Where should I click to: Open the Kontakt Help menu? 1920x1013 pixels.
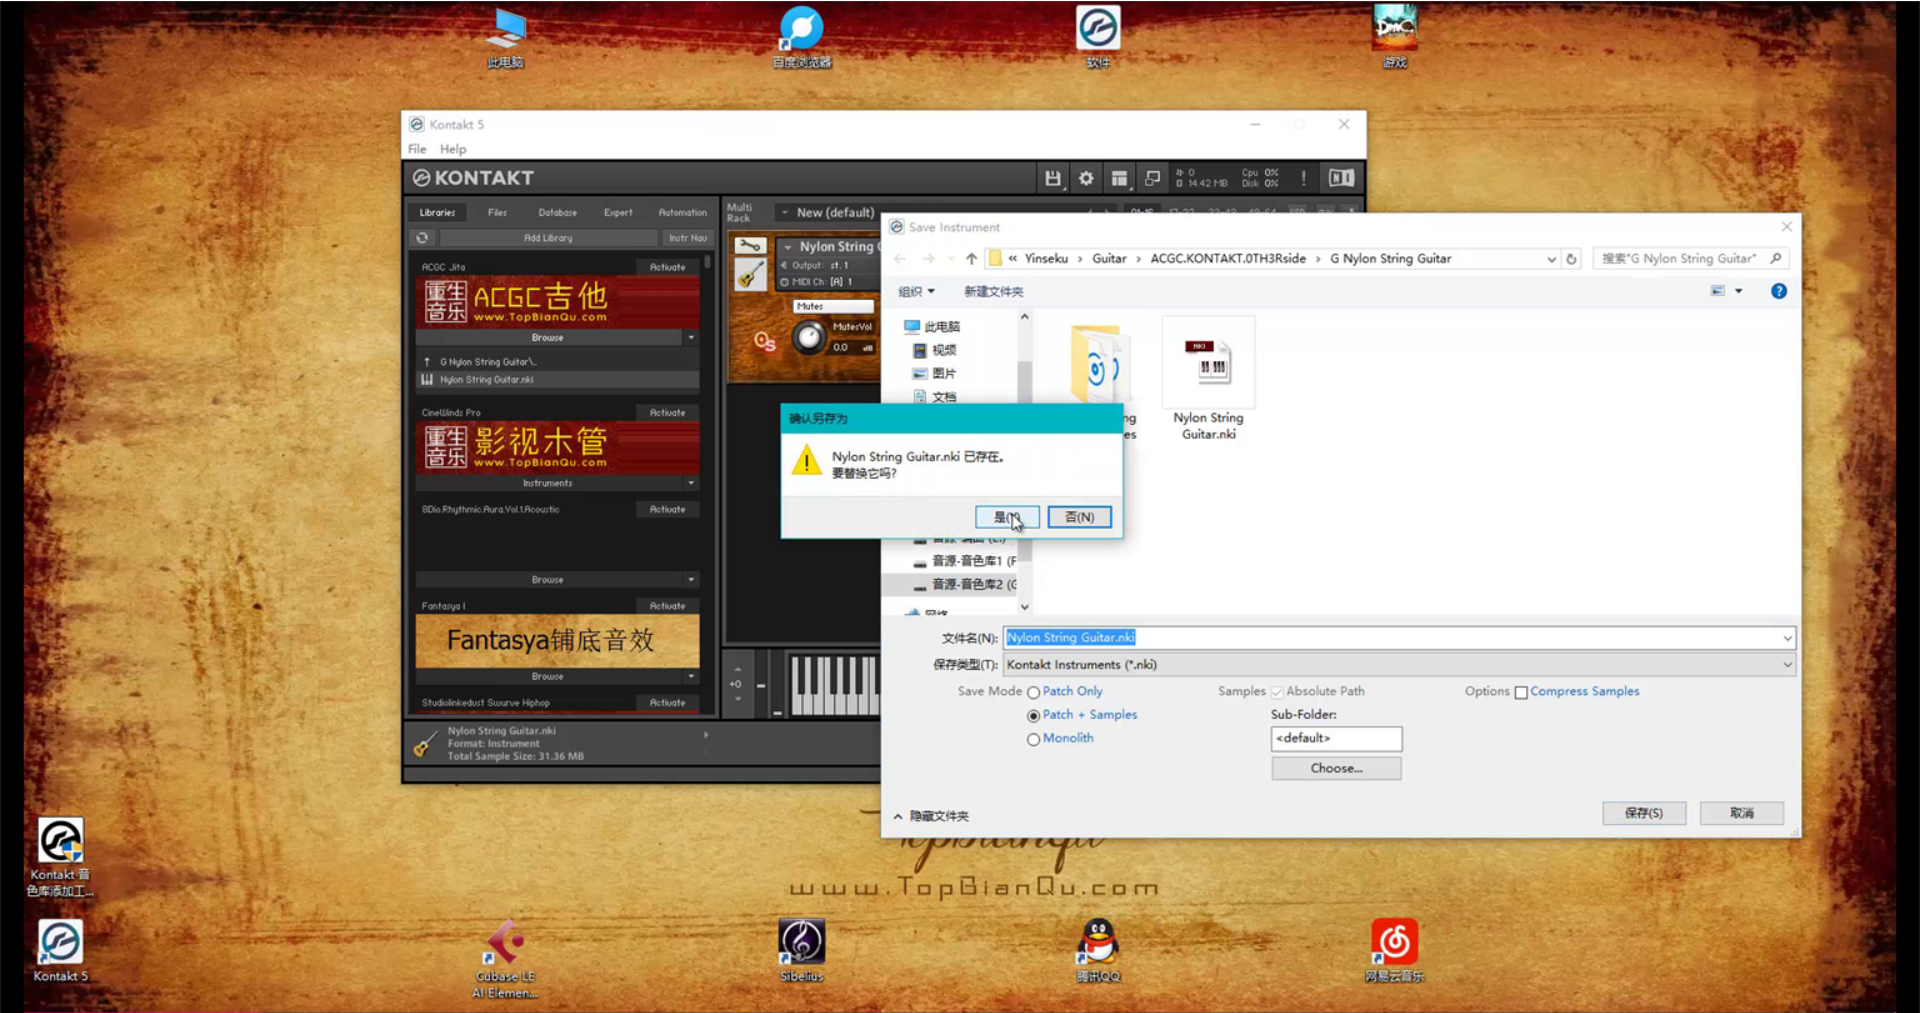click(x=453, y=149)
